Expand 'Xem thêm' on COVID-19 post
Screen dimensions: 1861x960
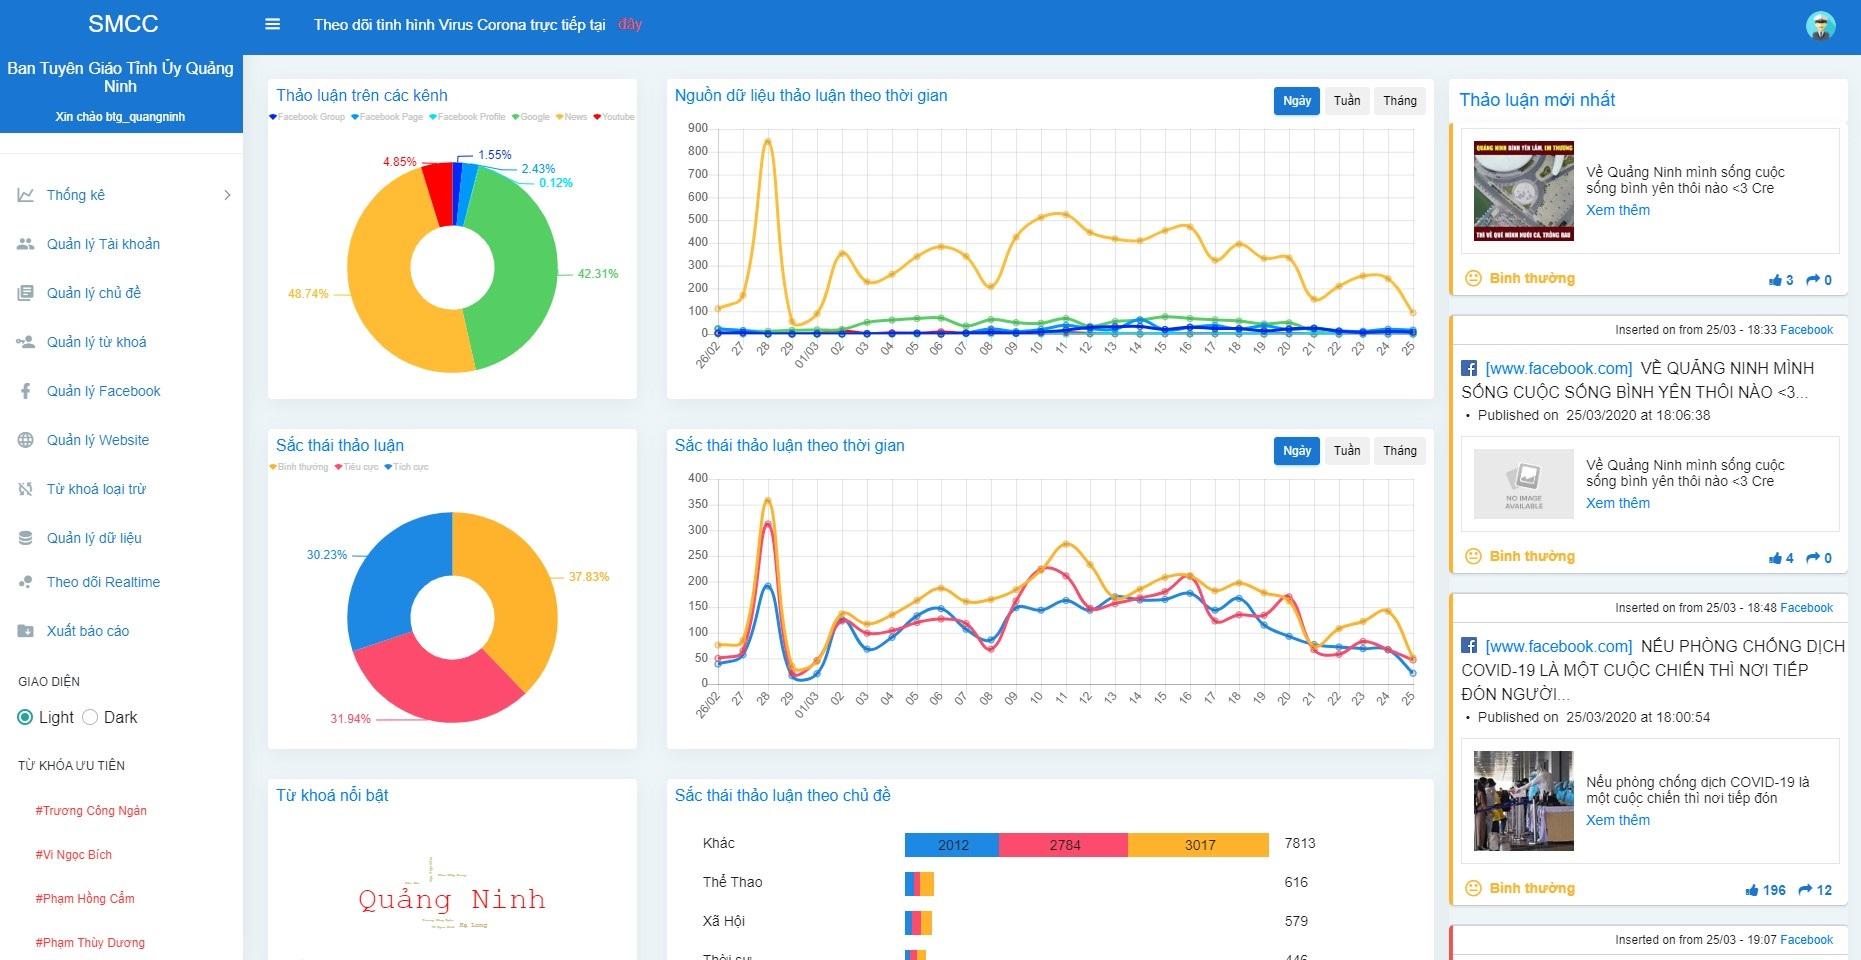pos(1617,820)
